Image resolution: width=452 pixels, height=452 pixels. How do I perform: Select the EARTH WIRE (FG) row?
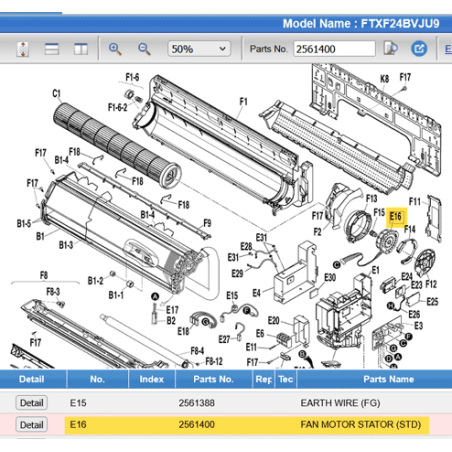click(x=226, y=403)
